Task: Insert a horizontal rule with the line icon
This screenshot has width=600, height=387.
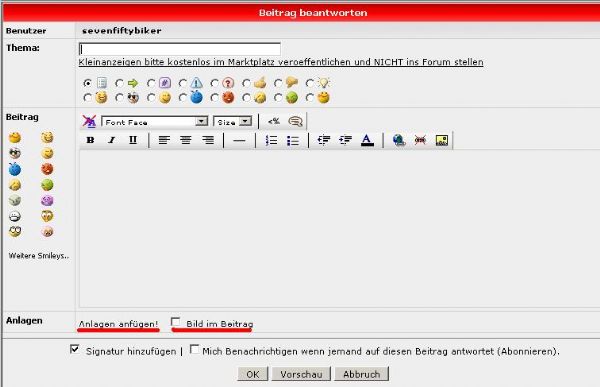Action: [x=239, y=140]
